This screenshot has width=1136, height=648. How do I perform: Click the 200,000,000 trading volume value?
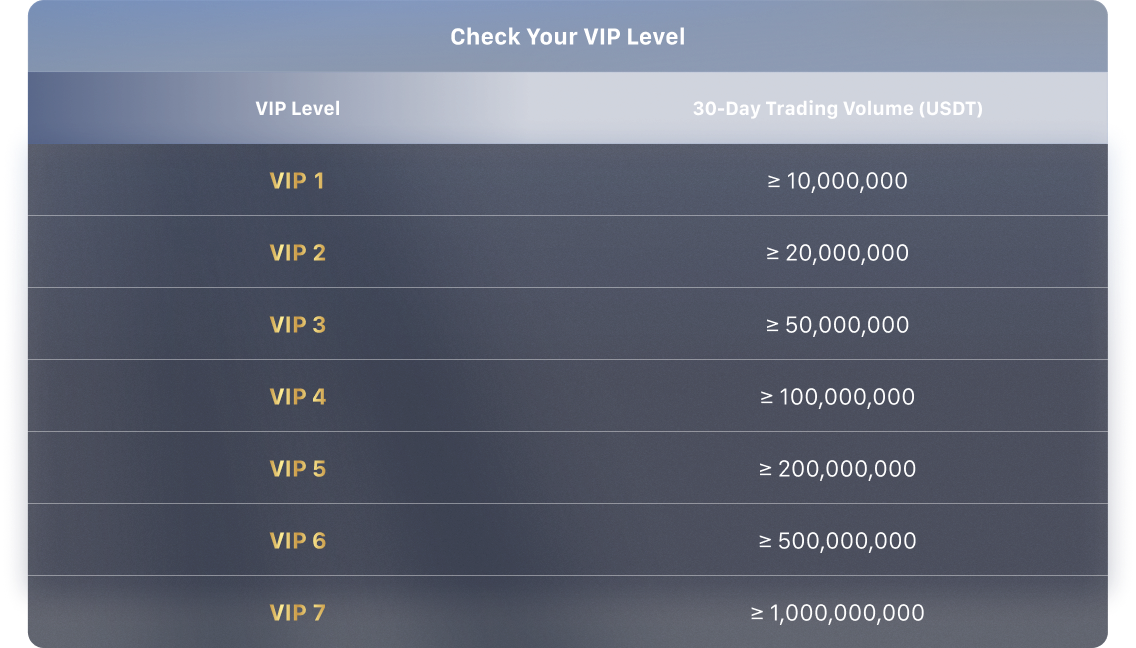coord(847,469)
